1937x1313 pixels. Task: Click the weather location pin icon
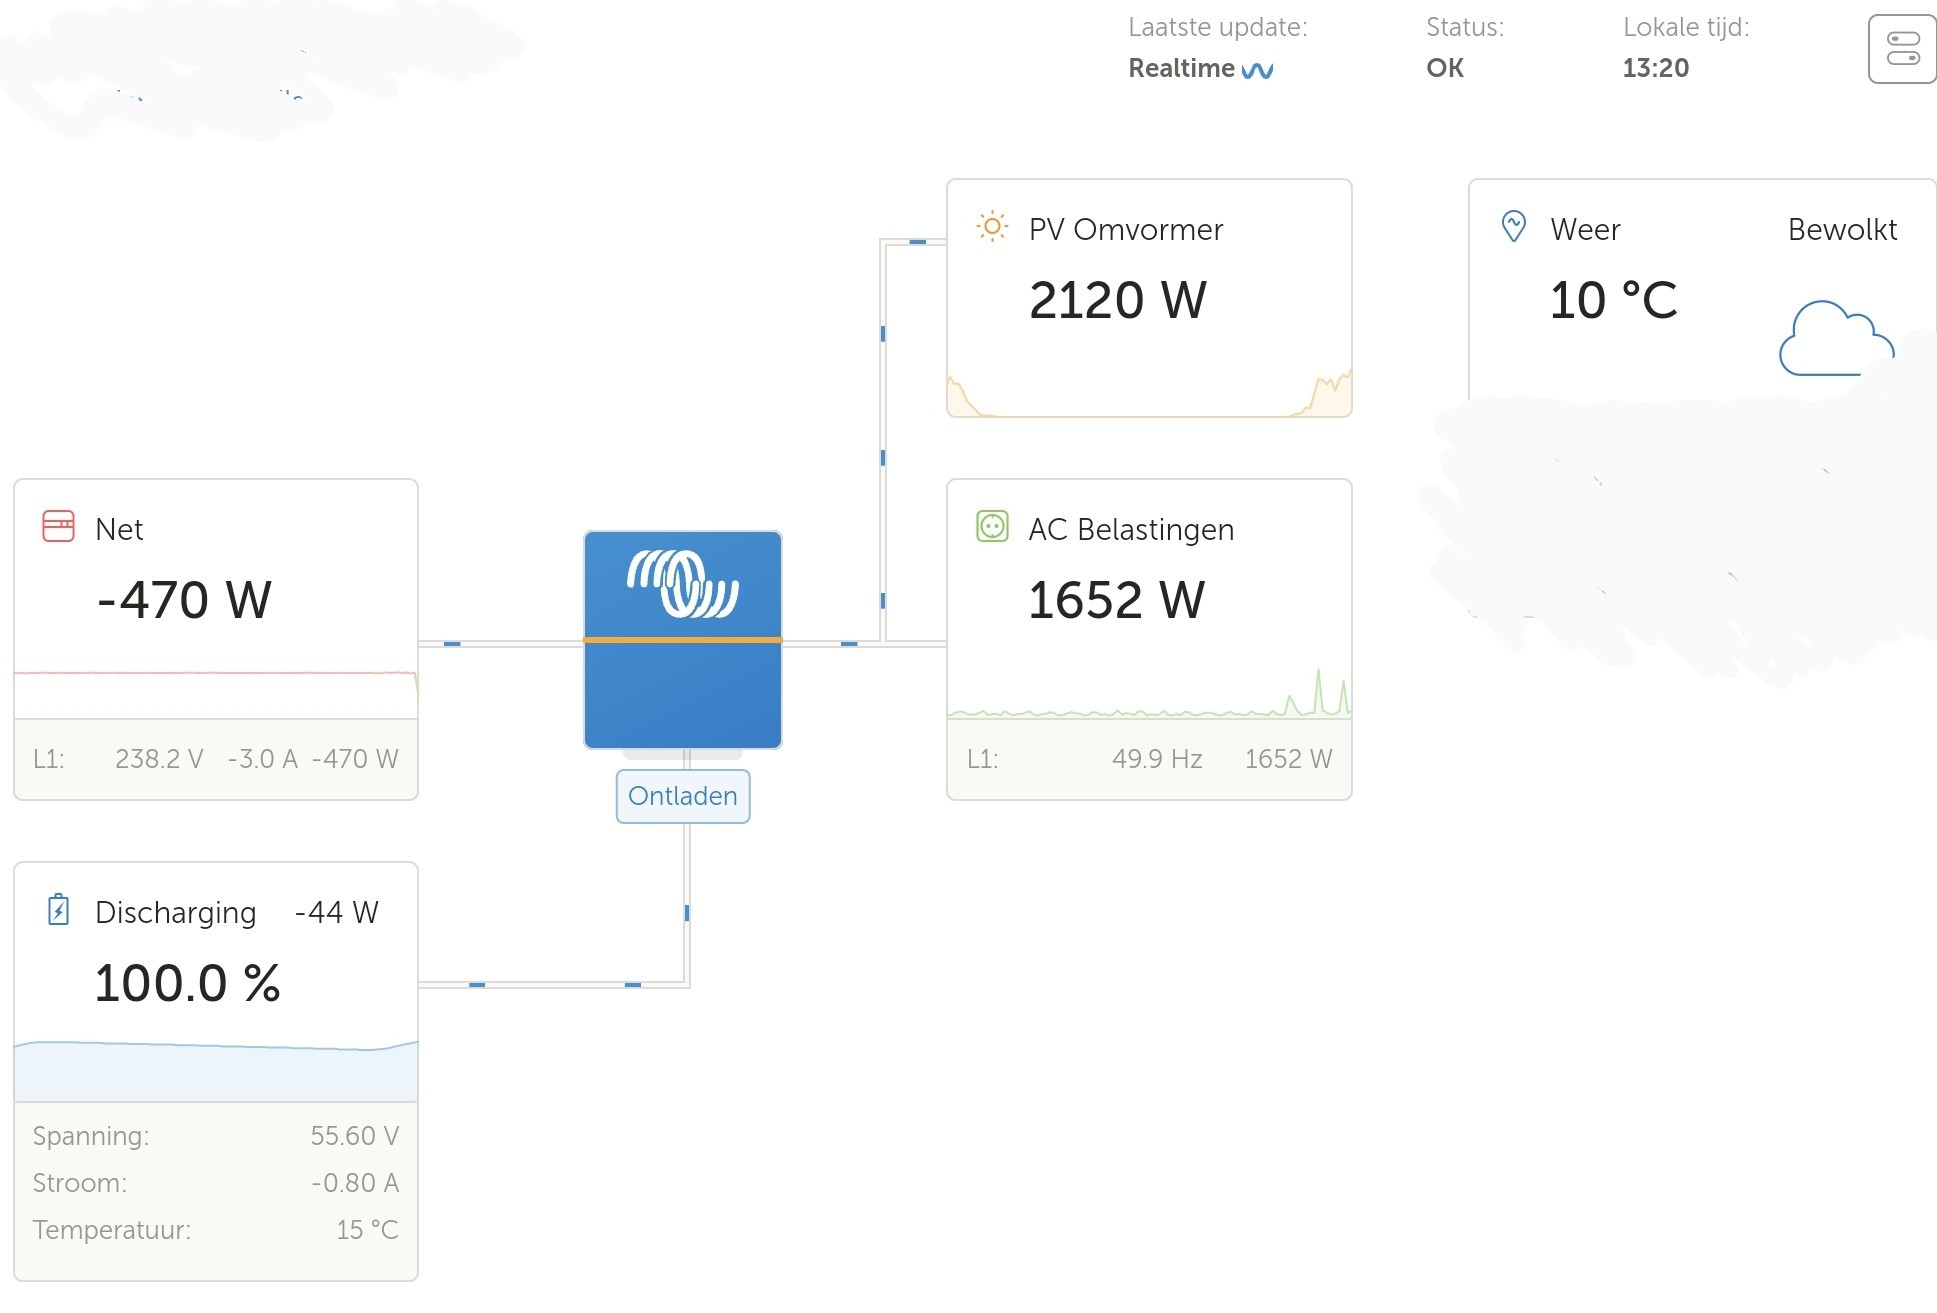(x=1513, y=227)
